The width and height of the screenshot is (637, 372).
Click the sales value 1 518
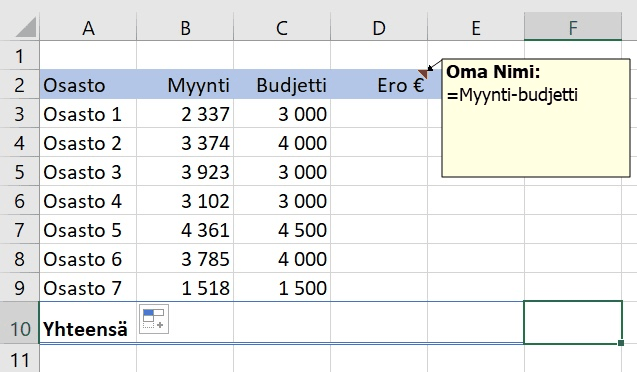click(185, 288)
